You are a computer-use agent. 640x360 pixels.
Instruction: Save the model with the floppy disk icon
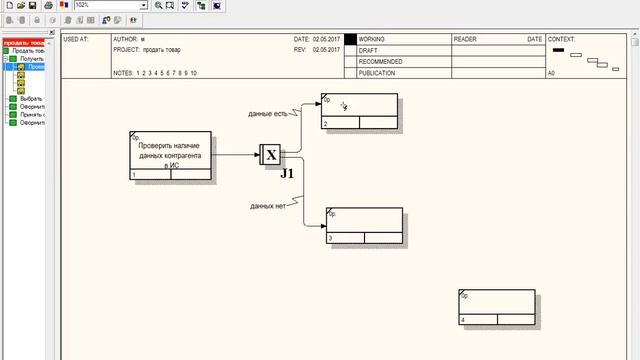(32, 5)
